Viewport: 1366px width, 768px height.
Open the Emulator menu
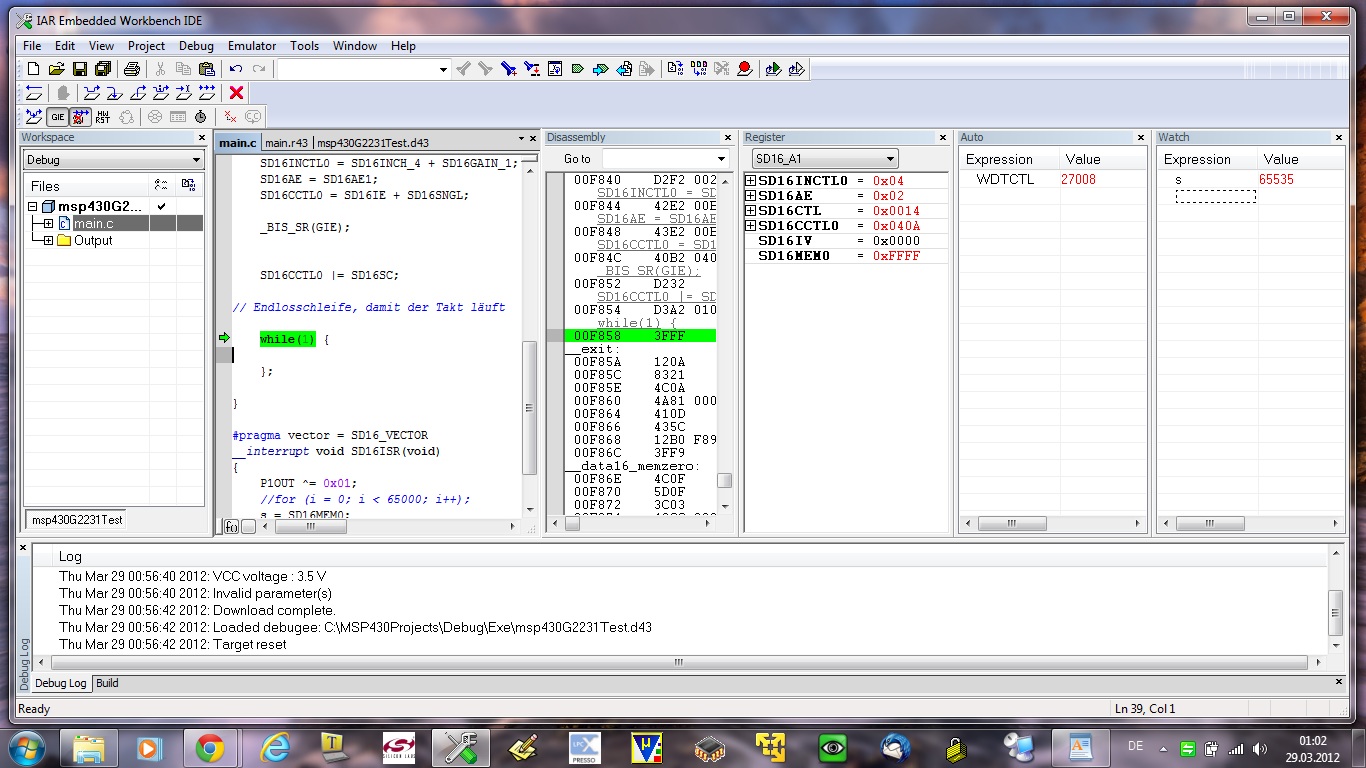252,46
